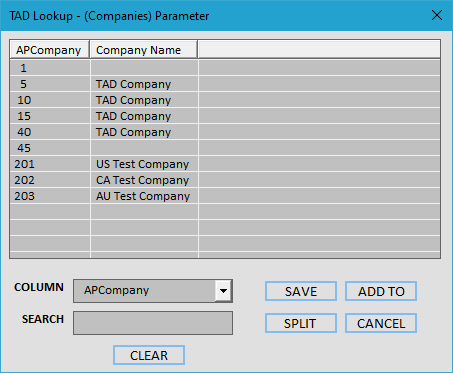Select TAD Company name in row 5
Image resolution: width=453 pixels, height=373 pixels.
tap(144, 84)
